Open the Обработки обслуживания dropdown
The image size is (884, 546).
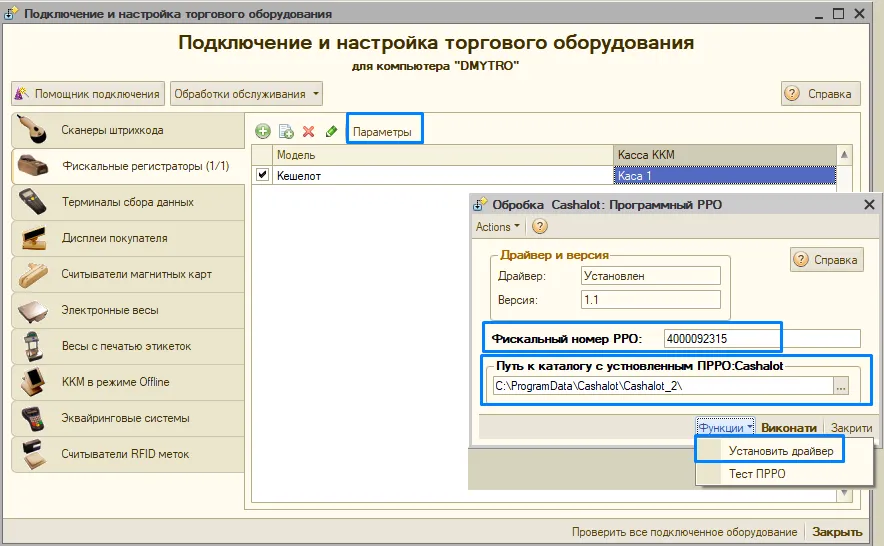click(246, 94)
